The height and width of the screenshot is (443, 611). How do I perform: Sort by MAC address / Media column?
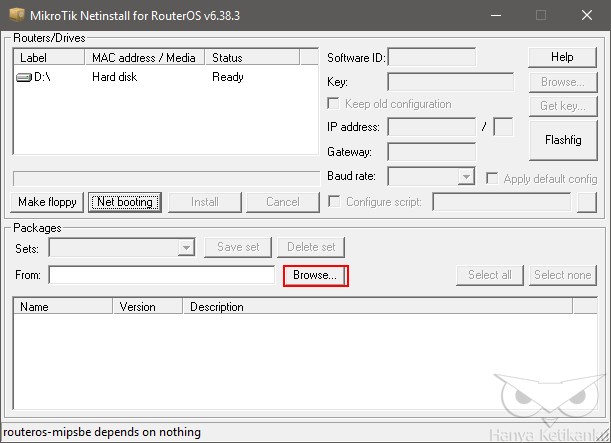click(x=144, y=57)
